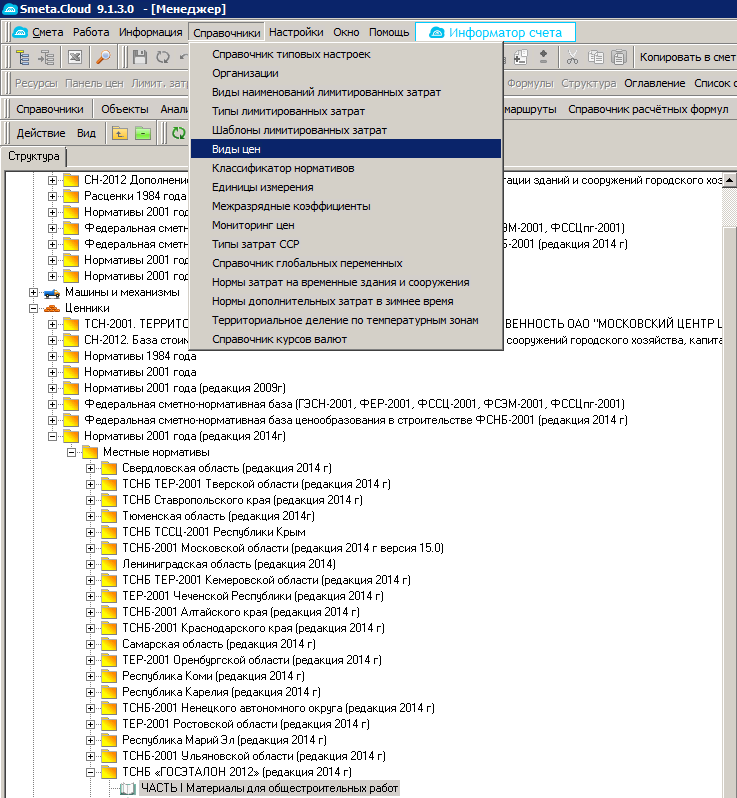Click folder icon of Республика Коми

(x=109, y=676)
